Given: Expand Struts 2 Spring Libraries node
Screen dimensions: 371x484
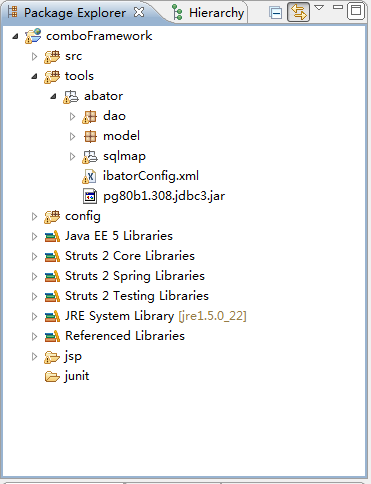Looking at the screenshot, I should coord(34,276).
